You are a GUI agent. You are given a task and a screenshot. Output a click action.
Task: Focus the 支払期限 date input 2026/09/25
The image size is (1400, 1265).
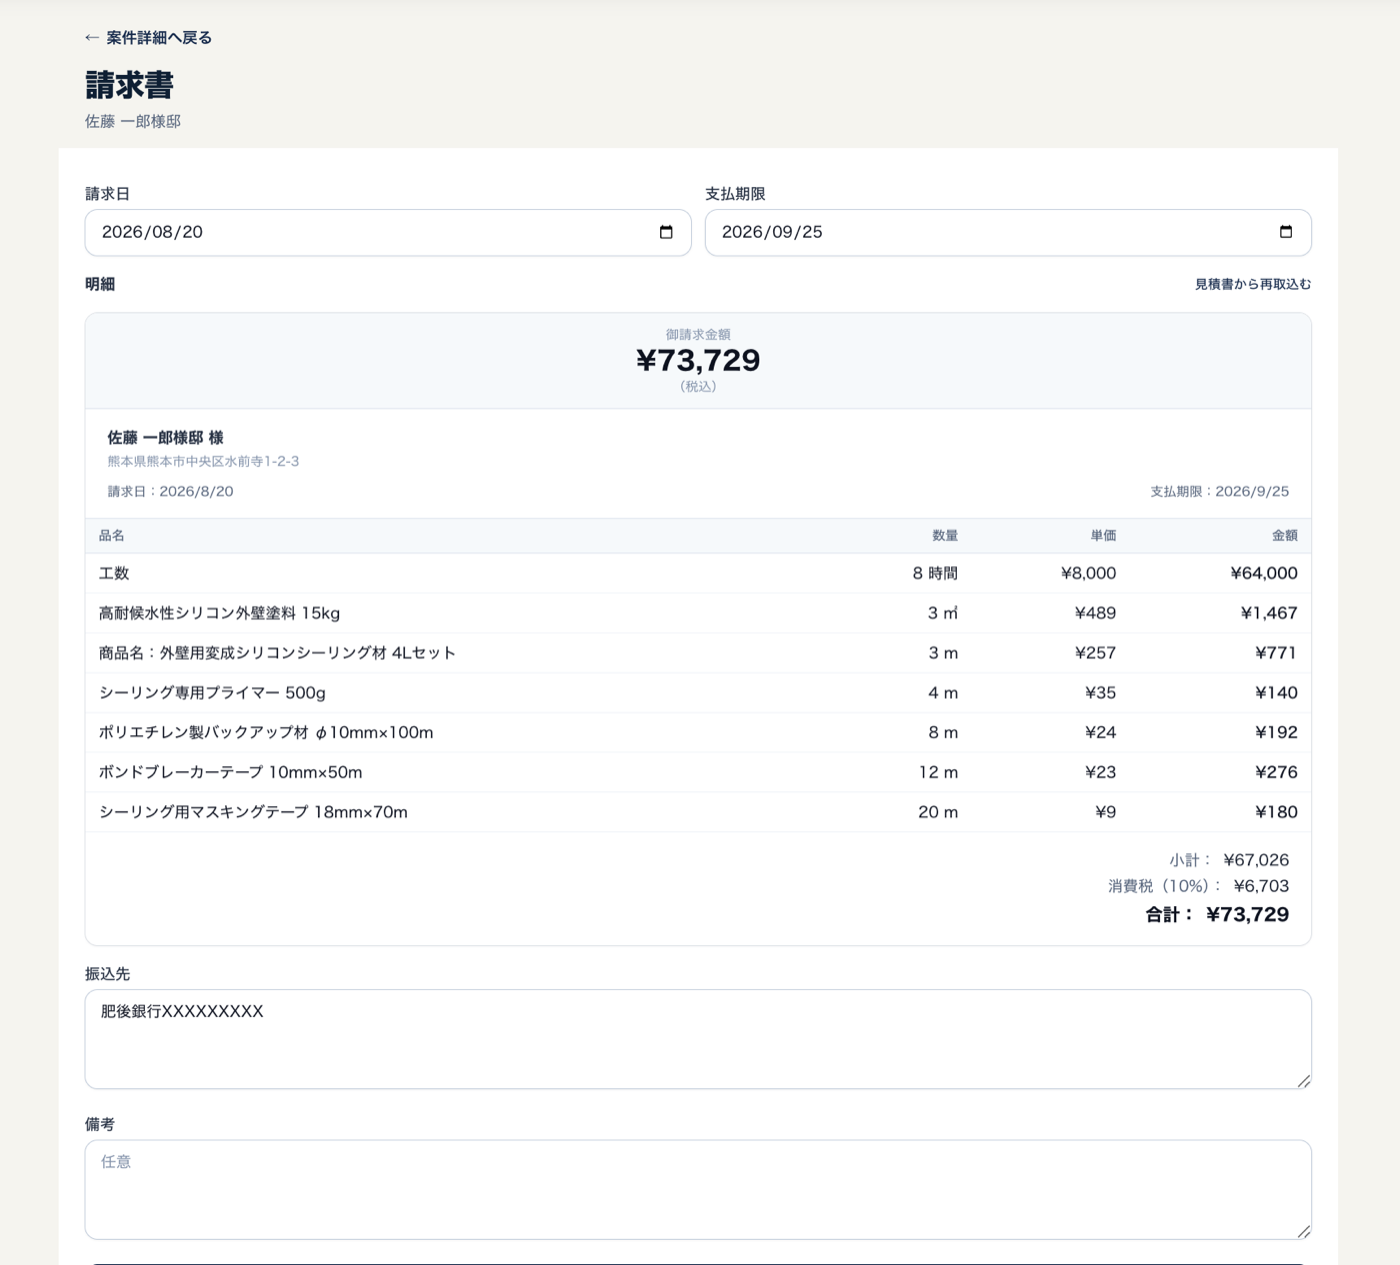coord(1008,232)
